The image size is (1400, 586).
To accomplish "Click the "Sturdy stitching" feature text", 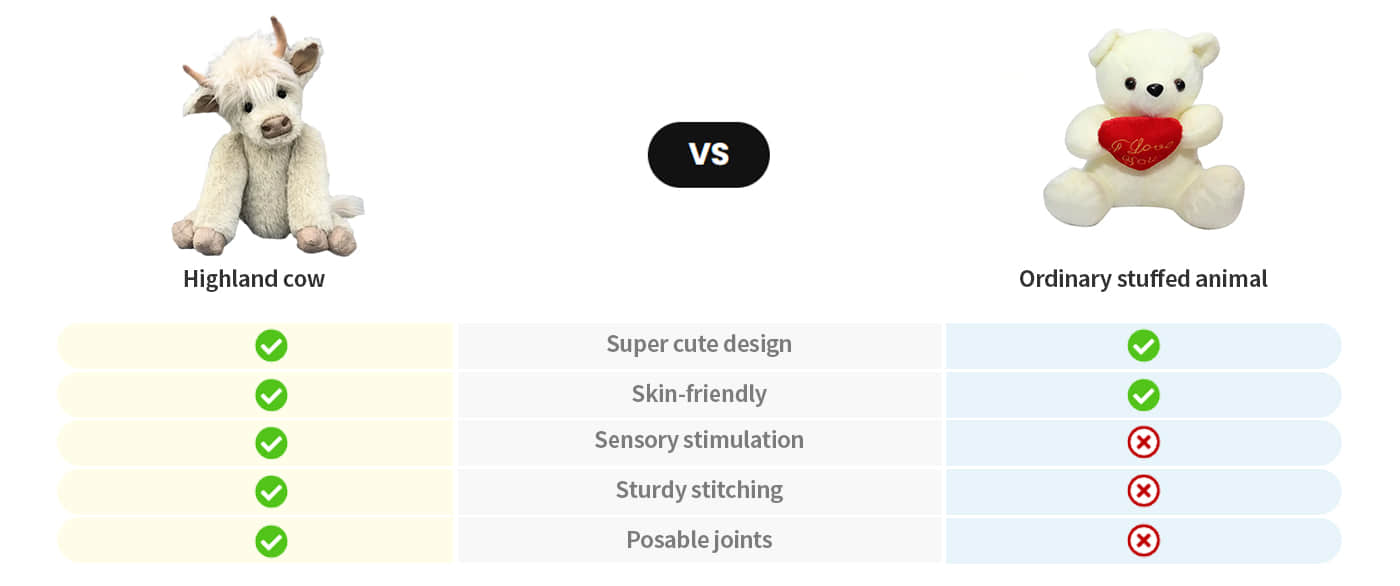I will 699,490.
